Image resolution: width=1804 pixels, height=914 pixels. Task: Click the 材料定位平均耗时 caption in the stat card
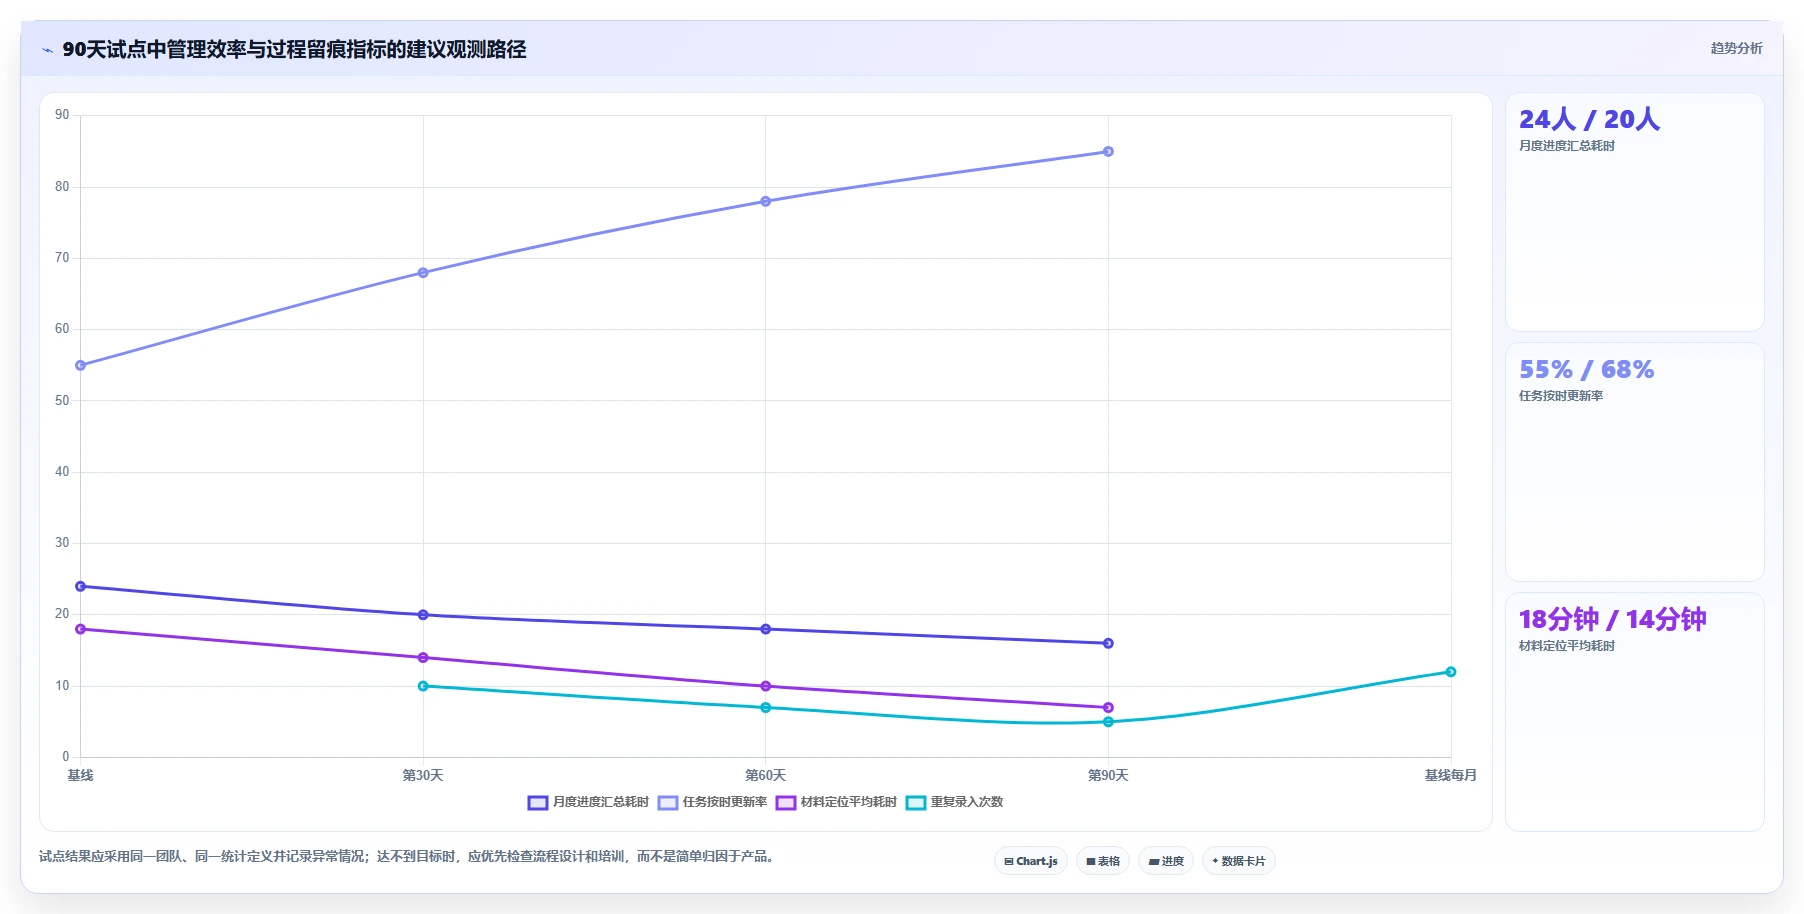pos(1567,646)
